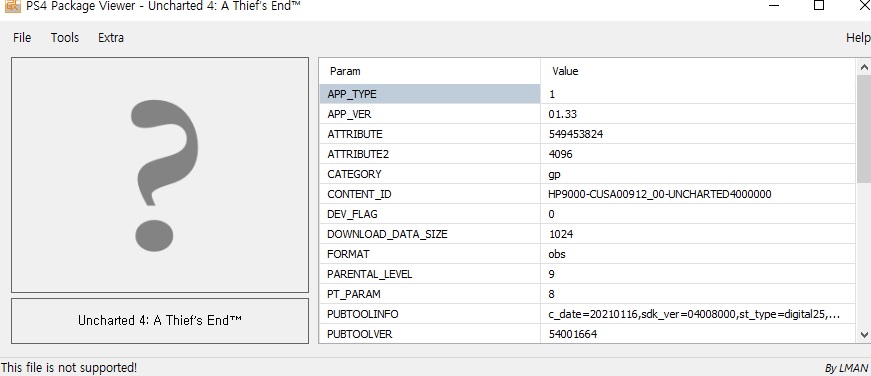This screenshot has width=871, height=376.
Task: Click the vertical scrollbar thumb
Action: [x=864, y=129]
